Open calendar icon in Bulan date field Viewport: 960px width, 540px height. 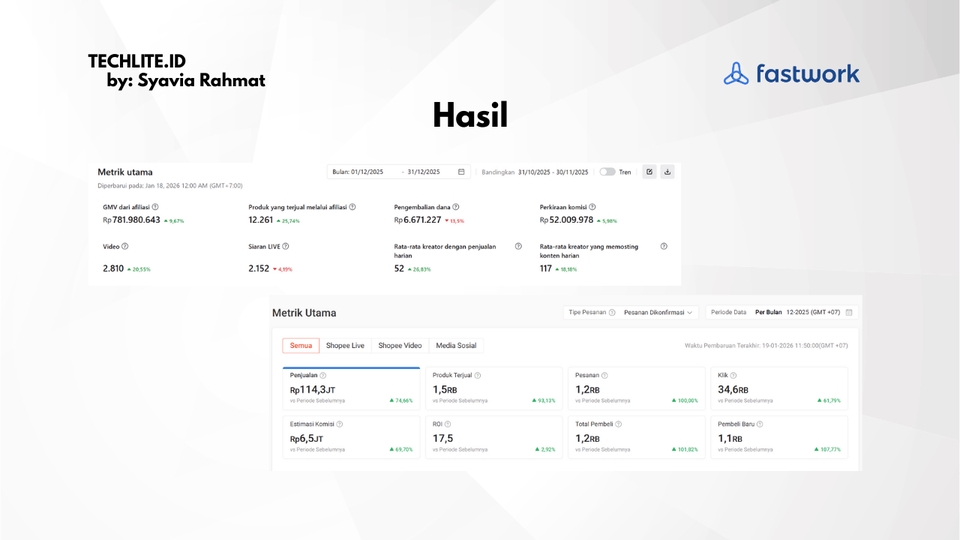coord(461,172)
